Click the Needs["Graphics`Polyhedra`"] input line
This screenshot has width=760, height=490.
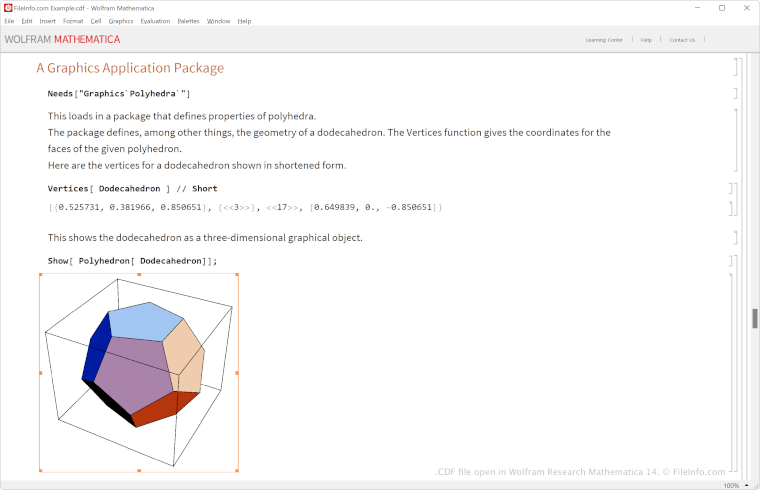pyautogui.click(x=119, y=94)
